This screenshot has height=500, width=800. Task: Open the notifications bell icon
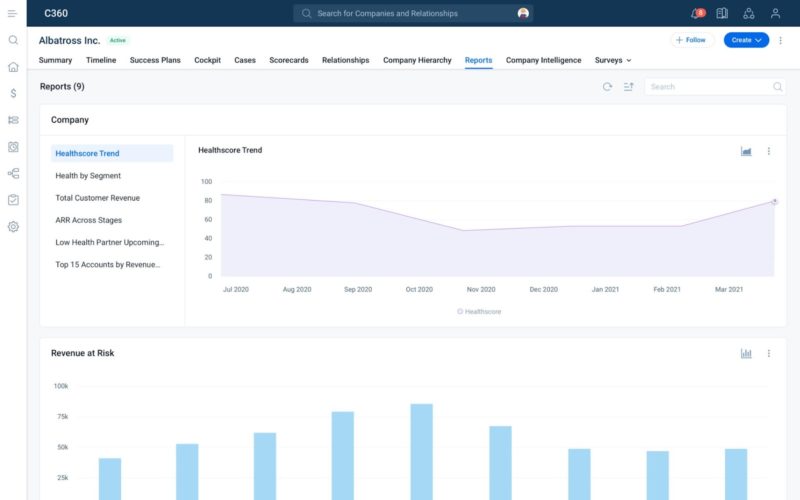pos(696,14)
